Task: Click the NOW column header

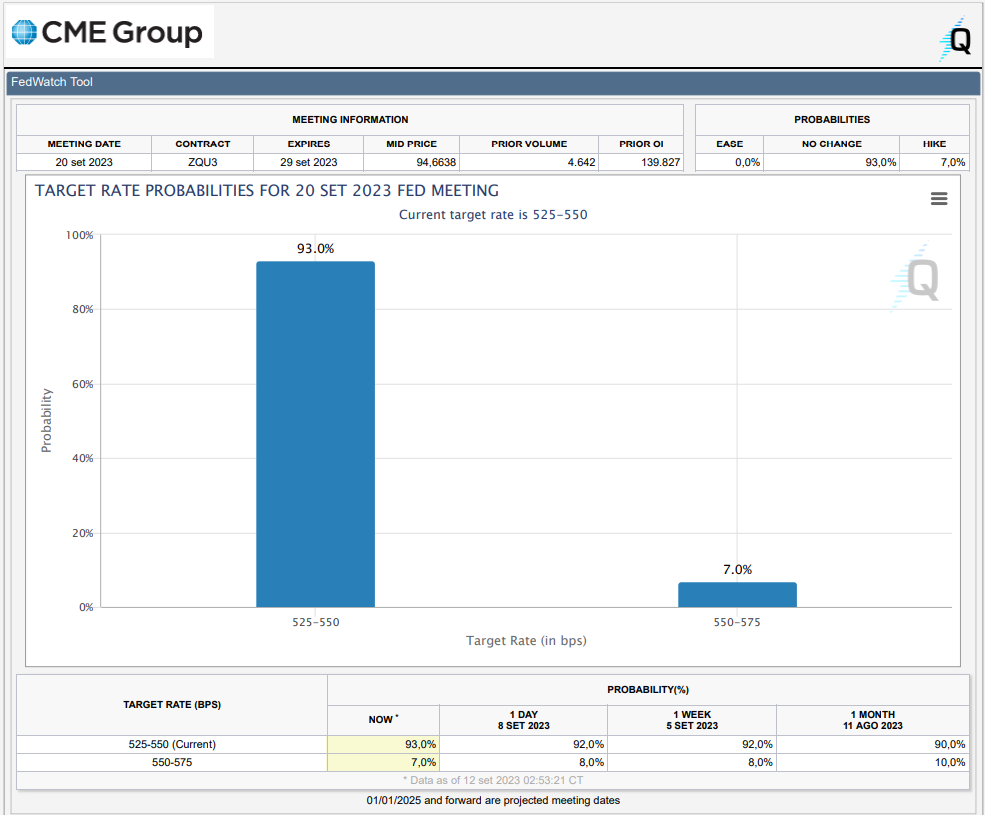Action: coord(383,719)
